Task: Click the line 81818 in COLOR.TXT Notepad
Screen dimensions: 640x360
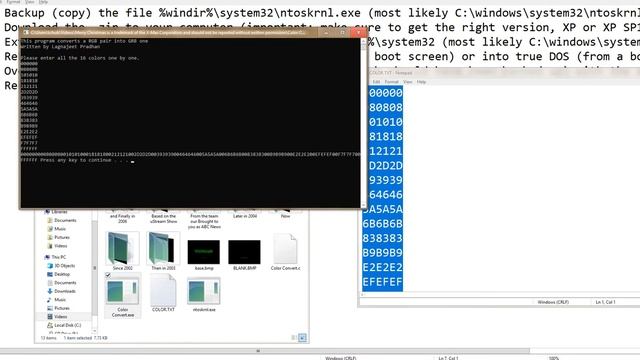Action: point(386,137)
